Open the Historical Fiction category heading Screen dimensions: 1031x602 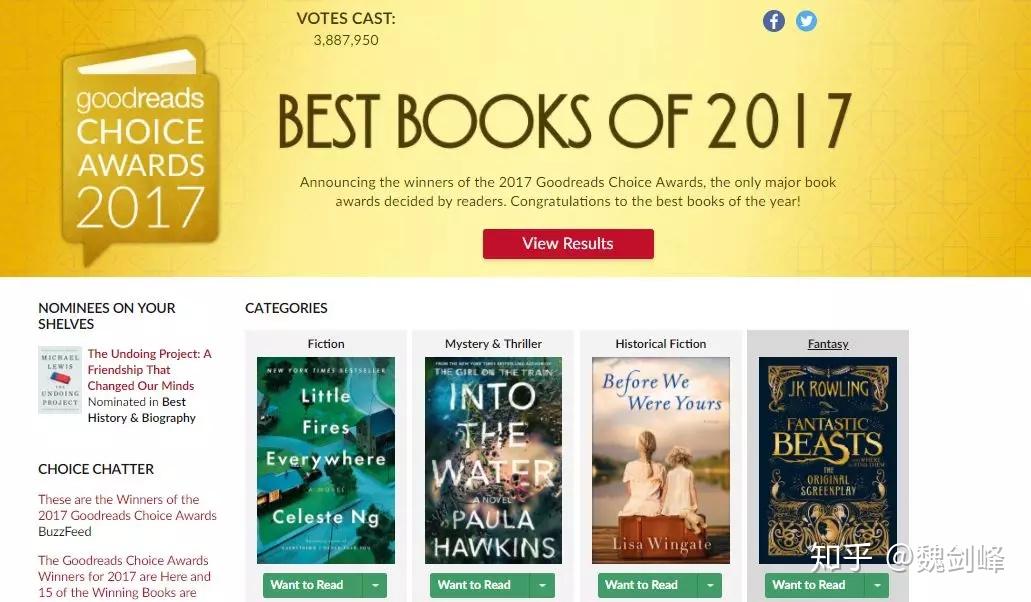(x=661, y=344)
